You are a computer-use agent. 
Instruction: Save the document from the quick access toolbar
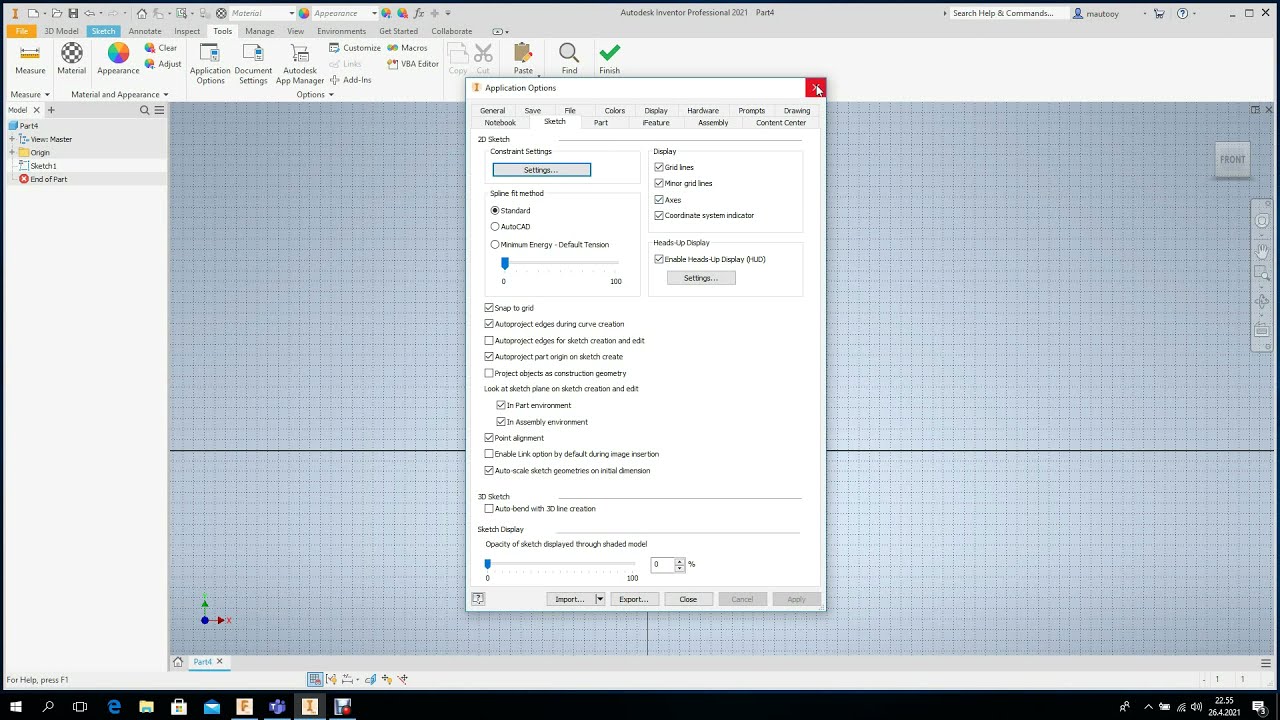(73, 13)
